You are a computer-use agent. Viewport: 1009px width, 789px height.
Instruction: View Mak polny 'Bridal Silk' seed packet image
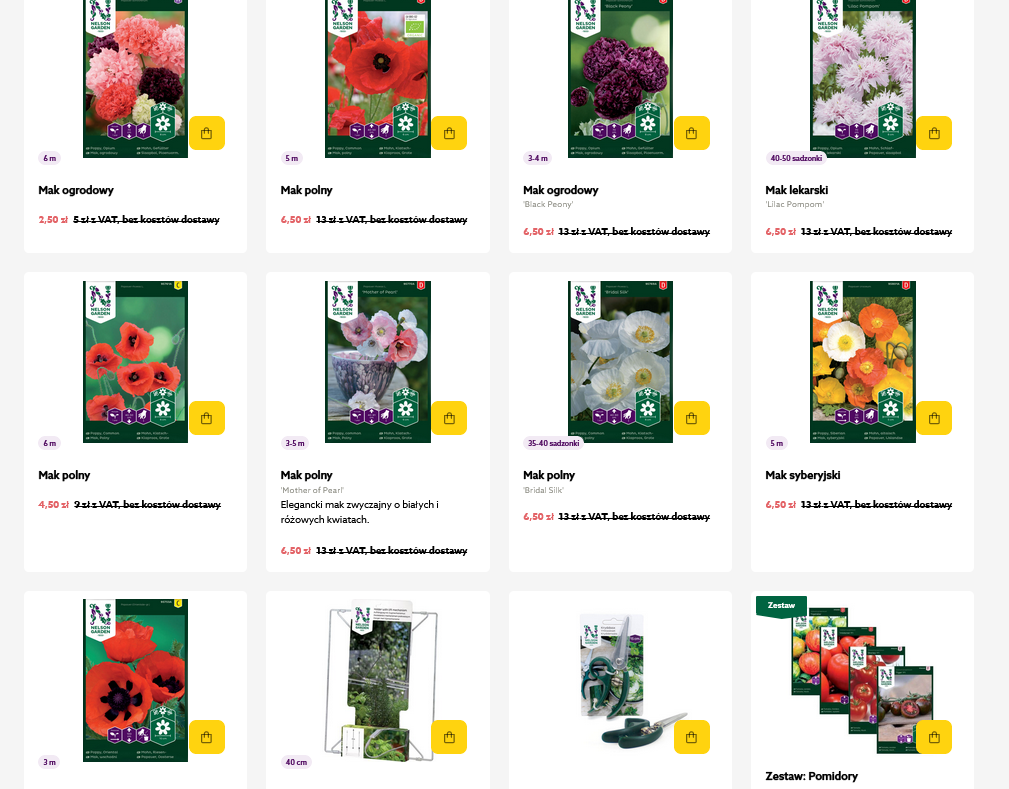[x=620, y=362]
